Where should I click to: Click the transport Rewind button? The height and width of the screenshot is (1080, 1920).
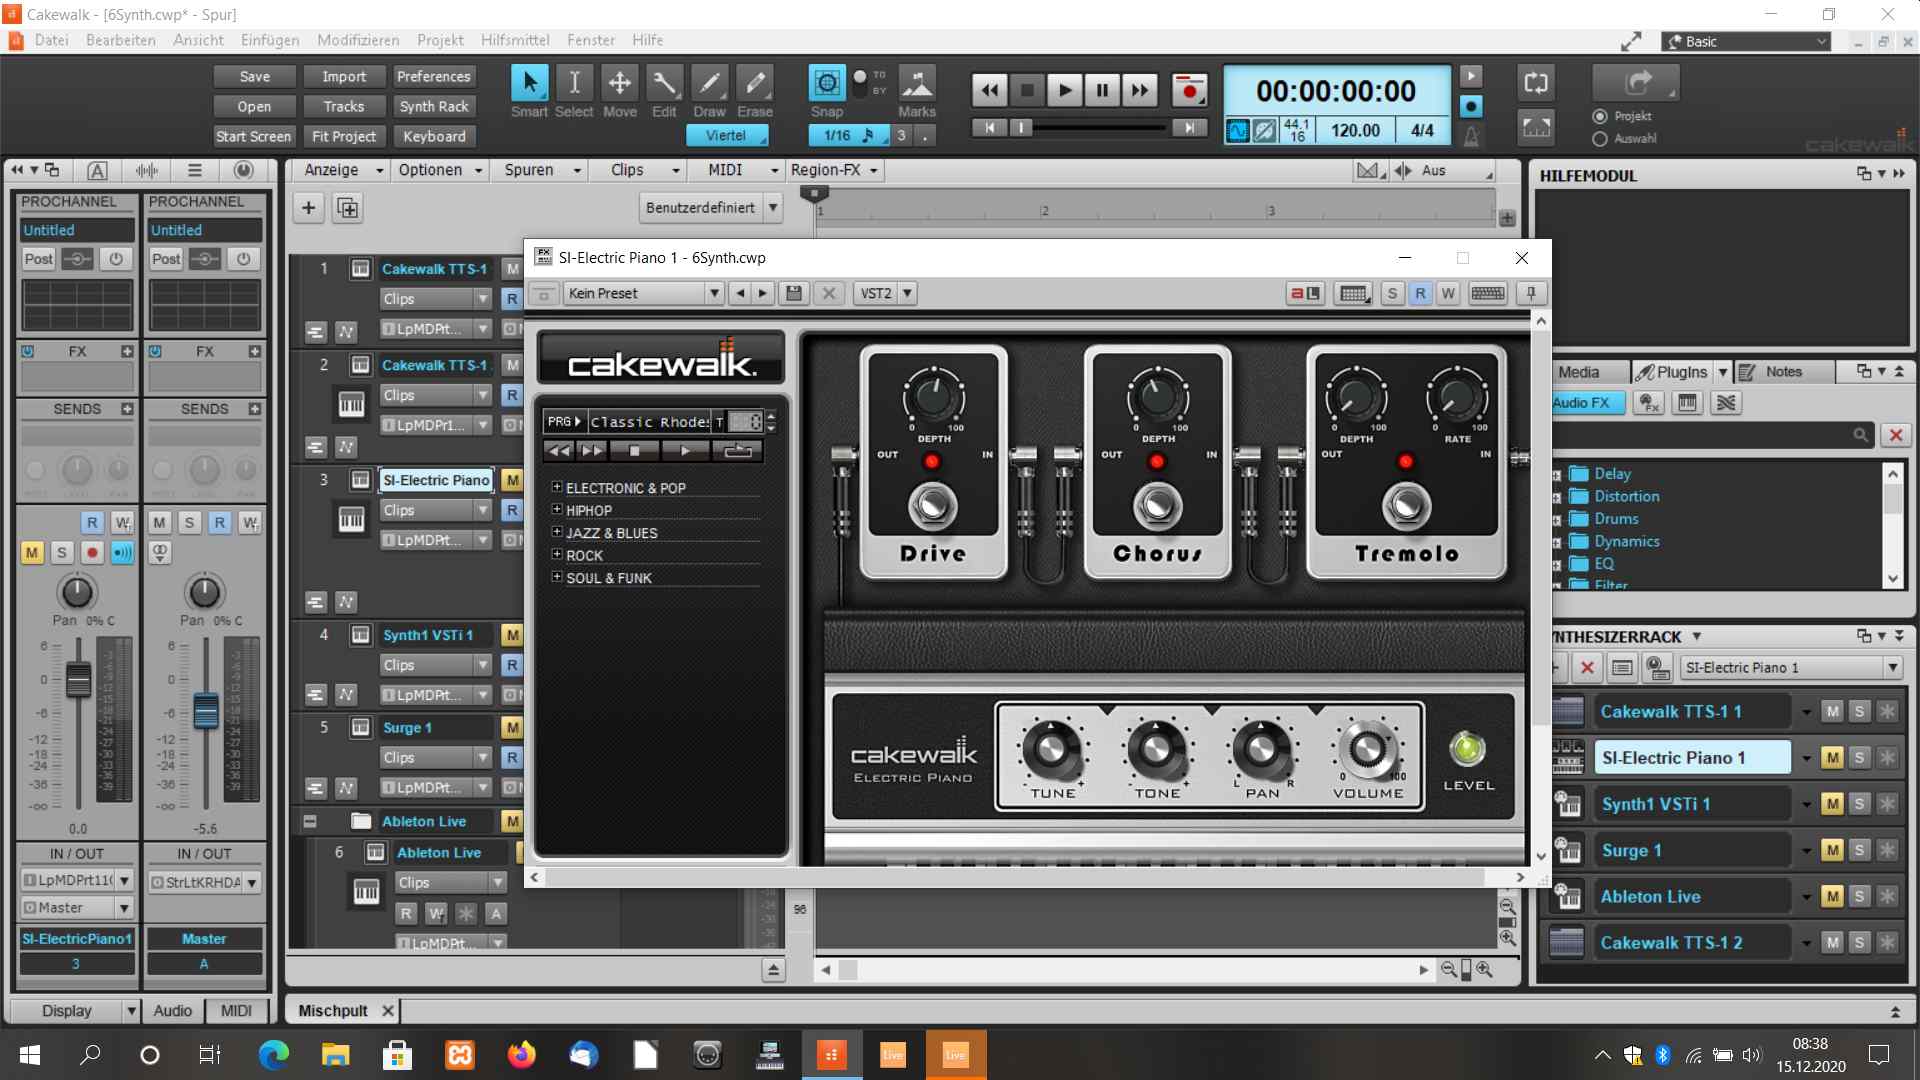click(x=989, y=91)
